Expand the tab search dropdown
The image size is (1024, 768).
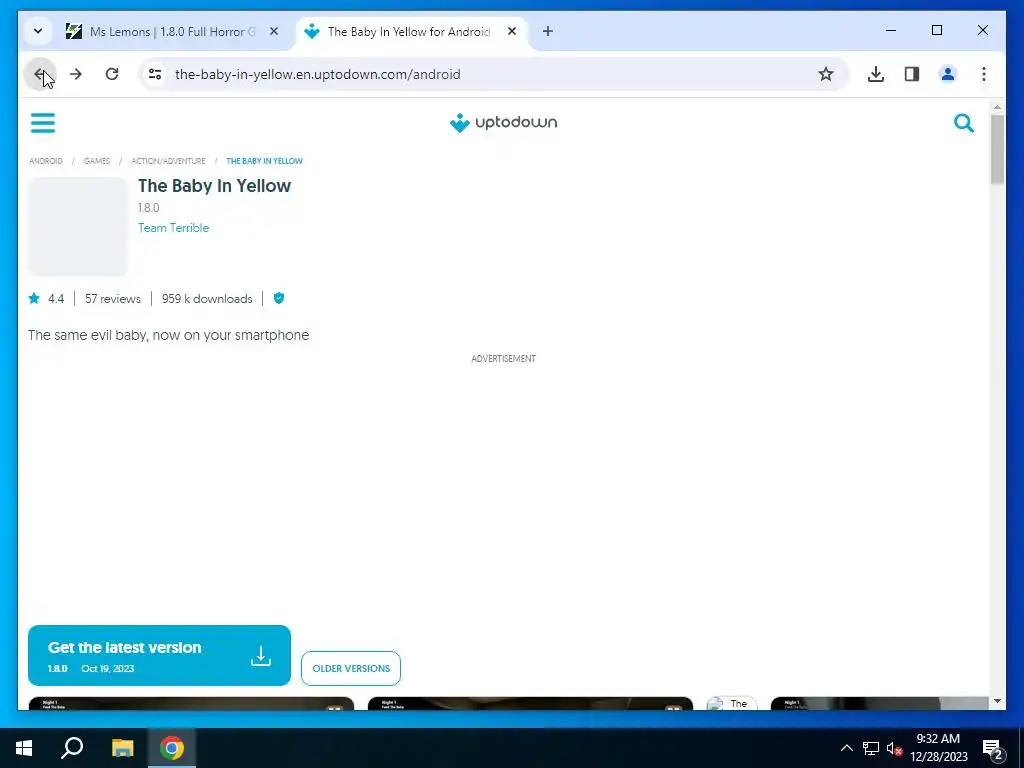click(38, 31)
